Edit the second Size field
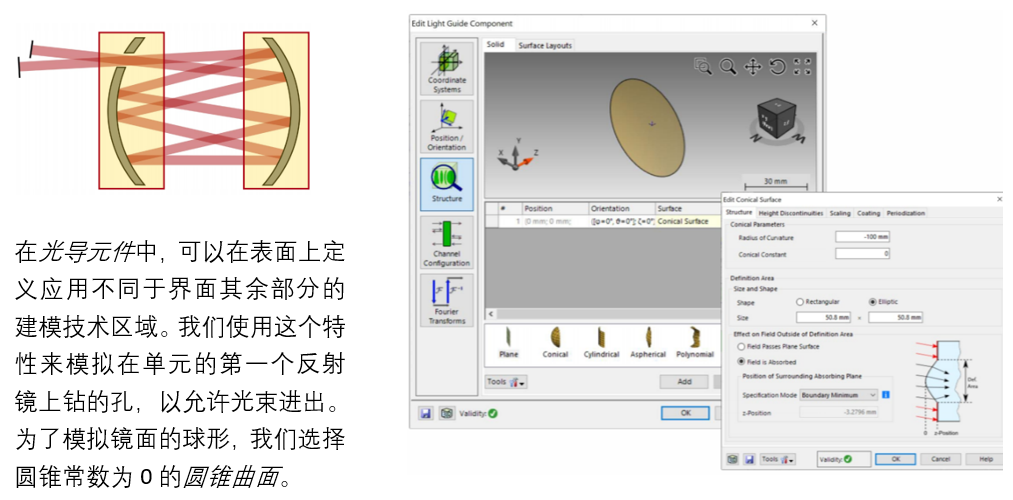Viewport: 1013px width, 500px height. pos(895,317)
